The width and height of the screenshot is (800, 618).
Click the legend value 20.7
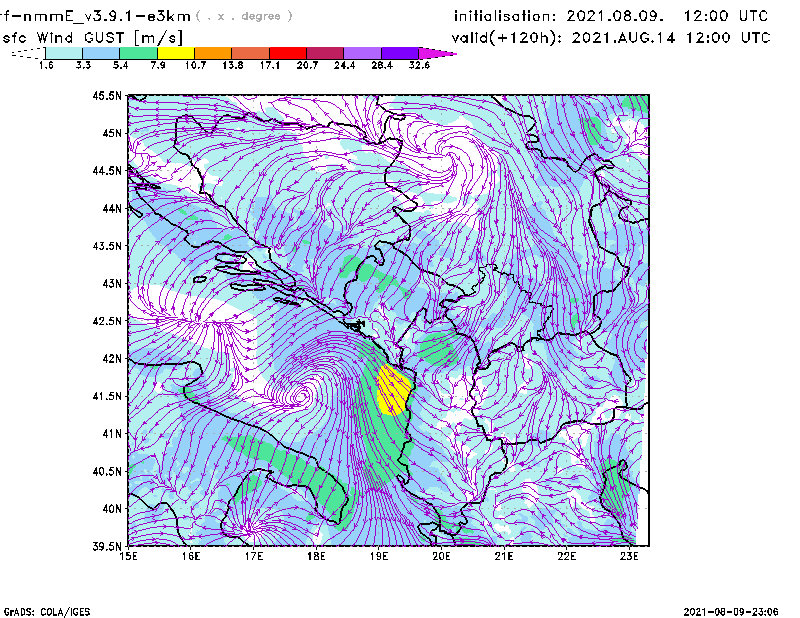307,65
